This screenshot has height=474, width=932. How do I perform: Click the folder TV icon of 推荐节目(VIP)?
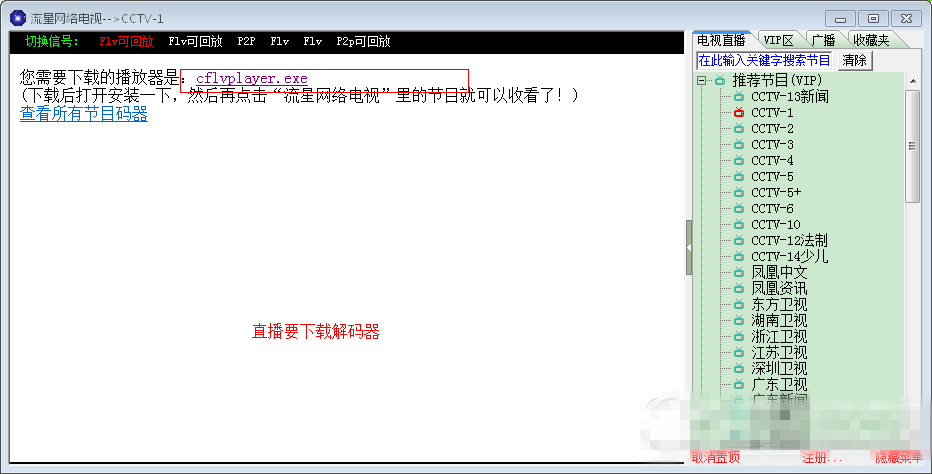(720, 80)
